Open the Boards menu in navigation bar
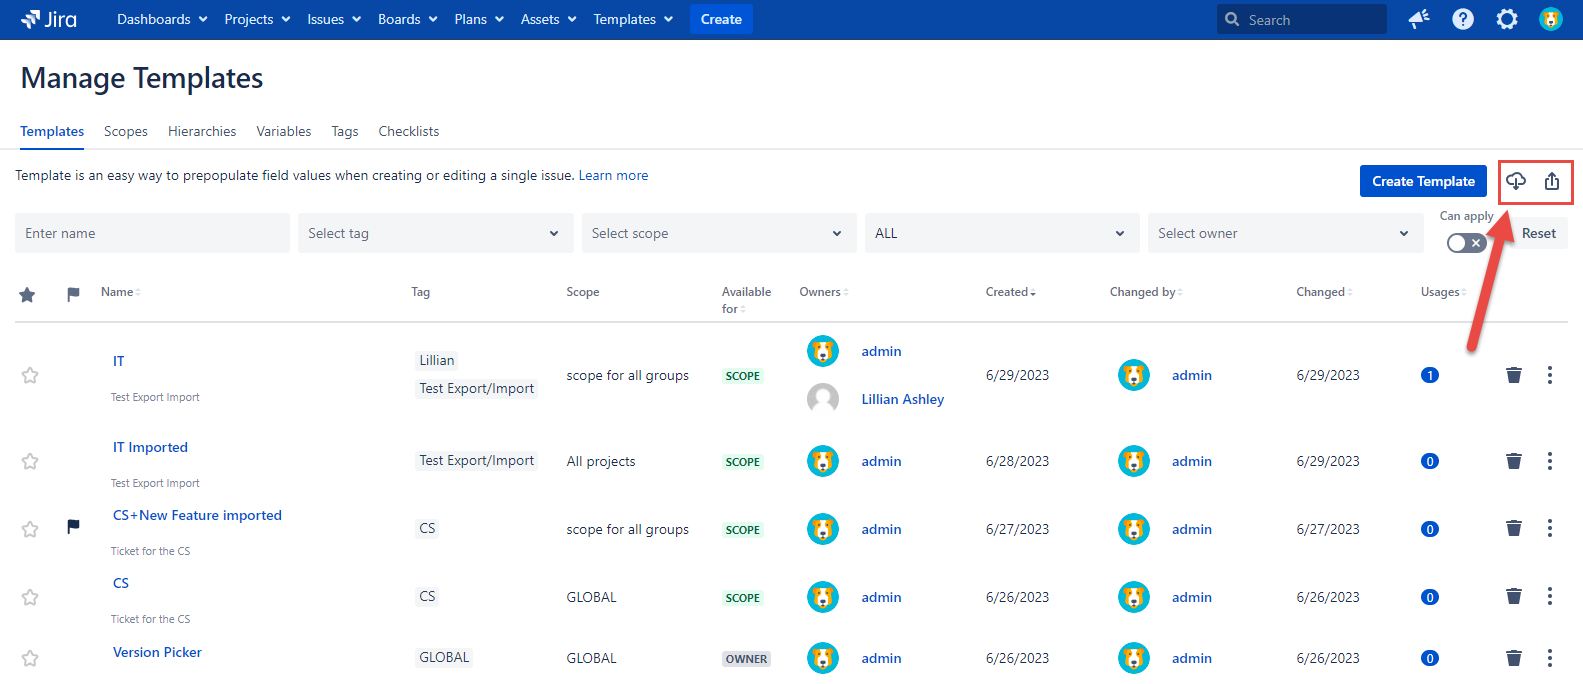The height and width of the screenshot is (684, 1583). pos(407,19)
